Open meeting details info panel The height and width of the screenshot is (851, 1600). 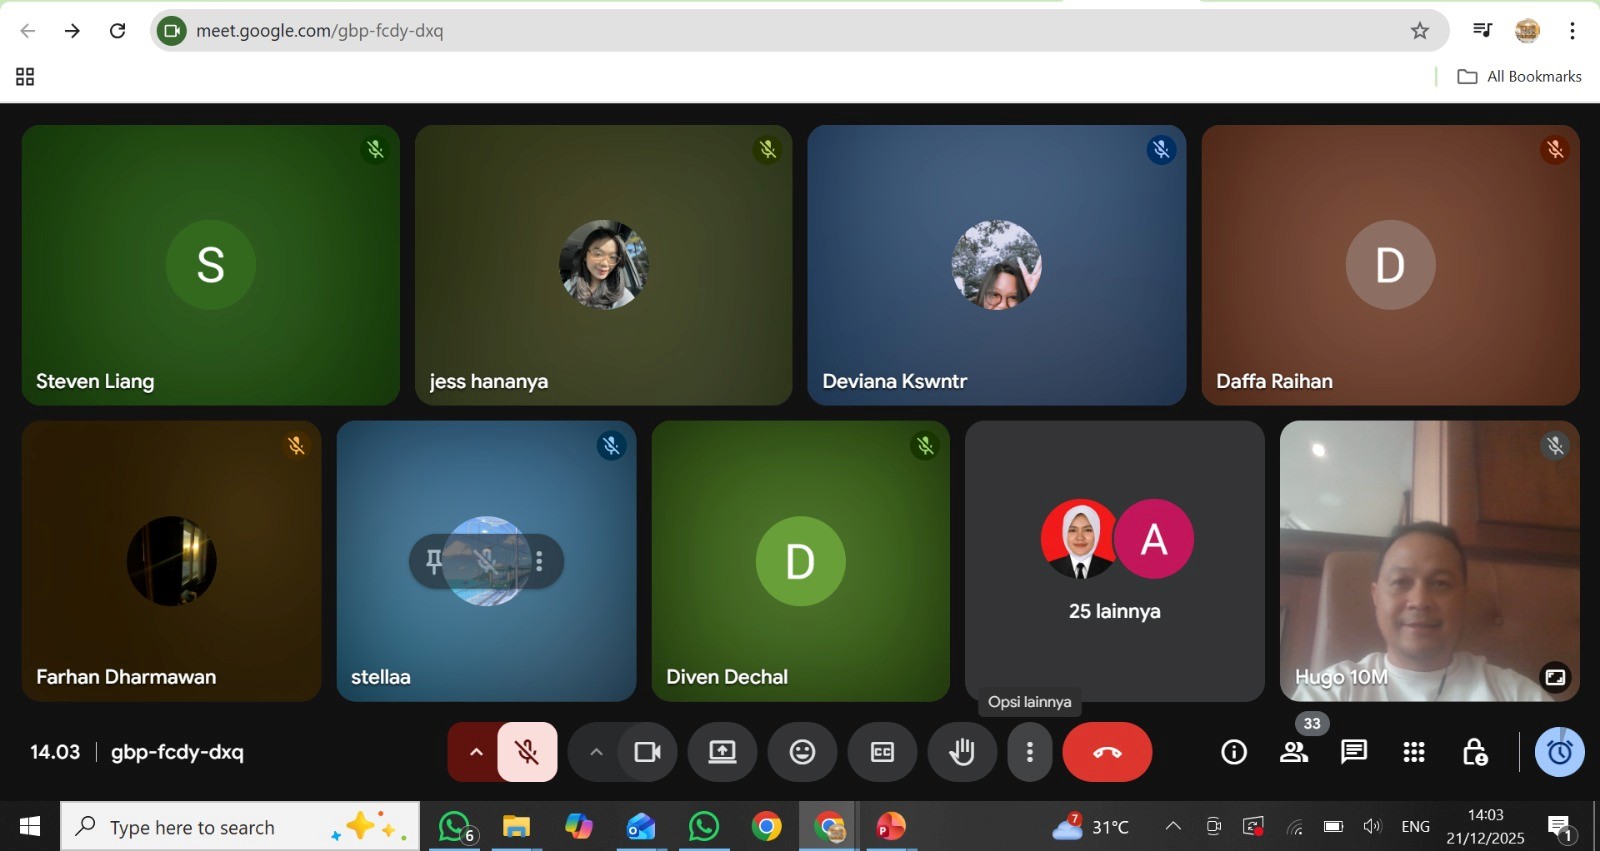pos(1234,752)
